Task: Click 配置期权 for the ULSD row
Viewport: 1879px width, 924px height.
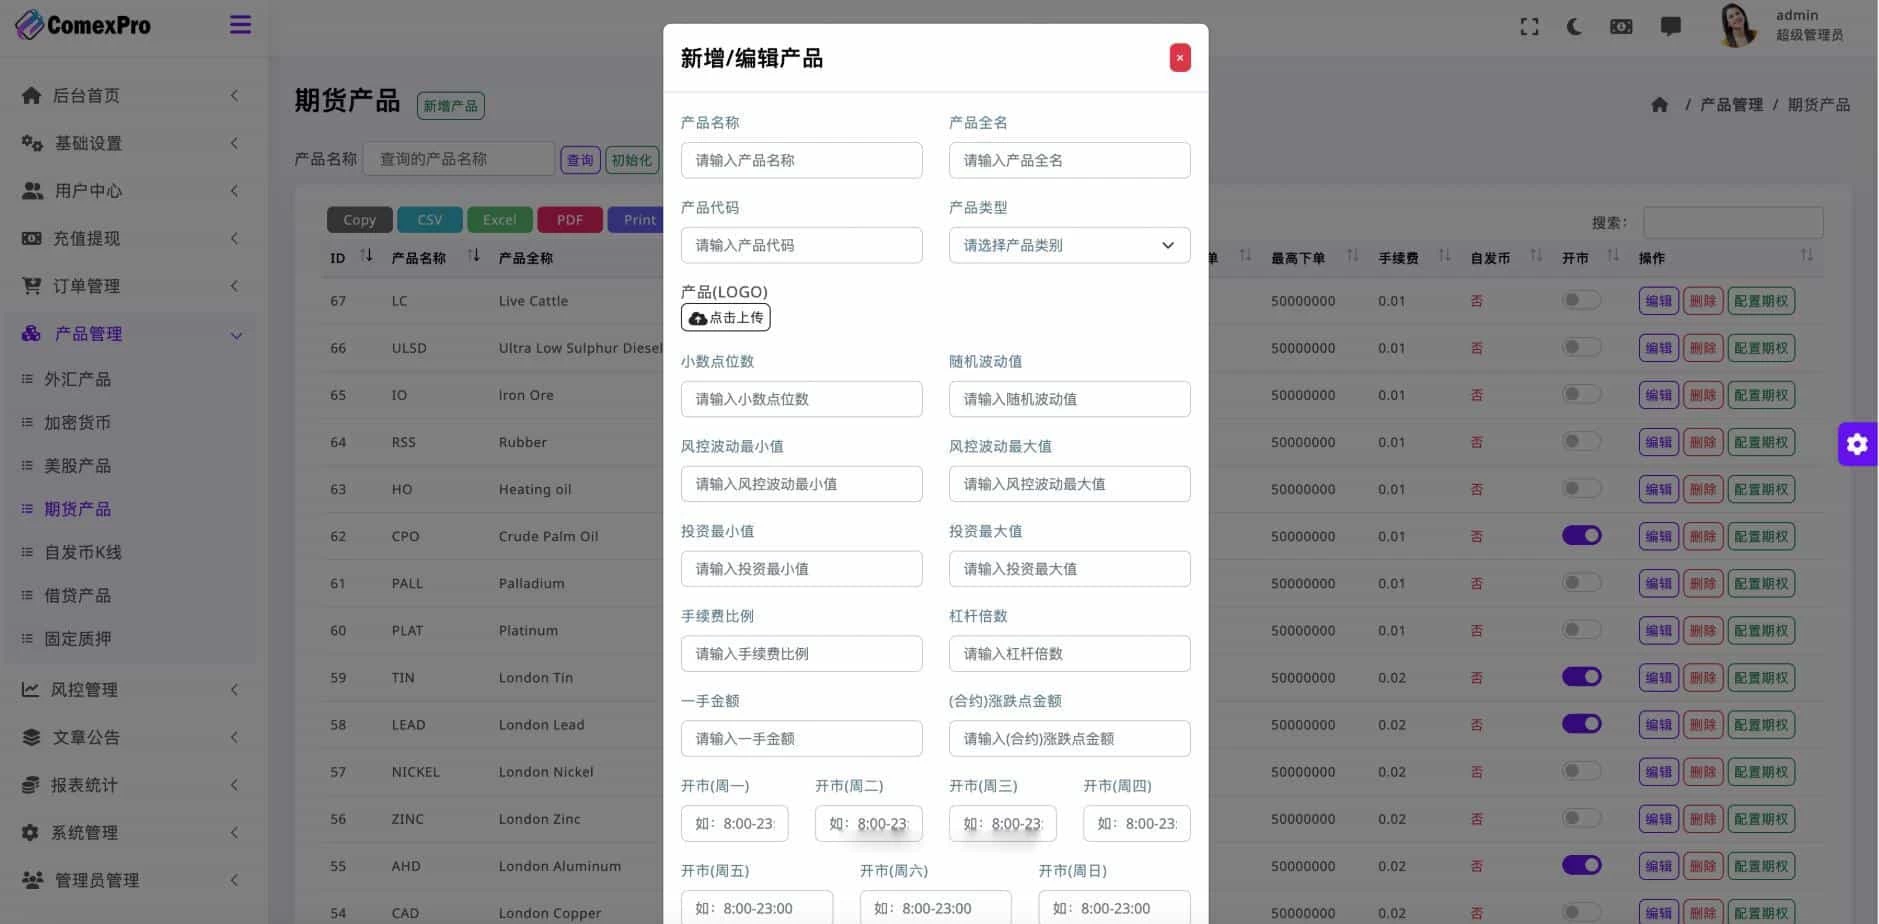Action: (1760, 348)
